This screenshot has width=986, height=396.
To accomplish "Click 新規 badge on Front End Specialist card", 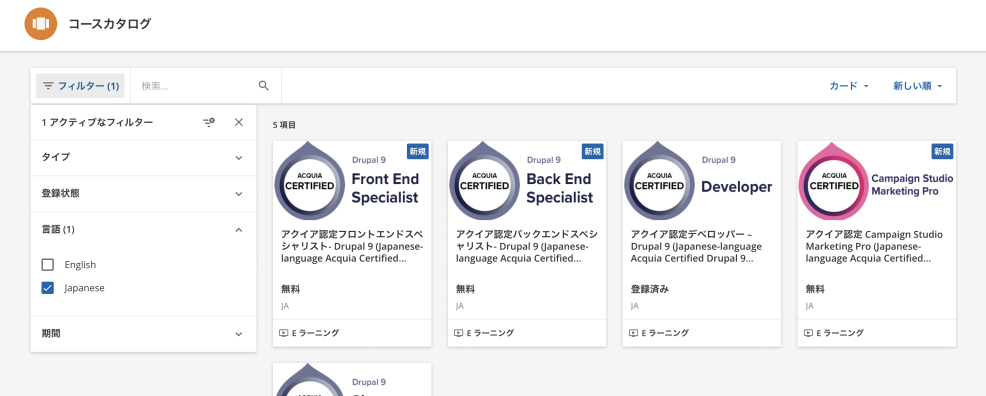I will 418,151.
